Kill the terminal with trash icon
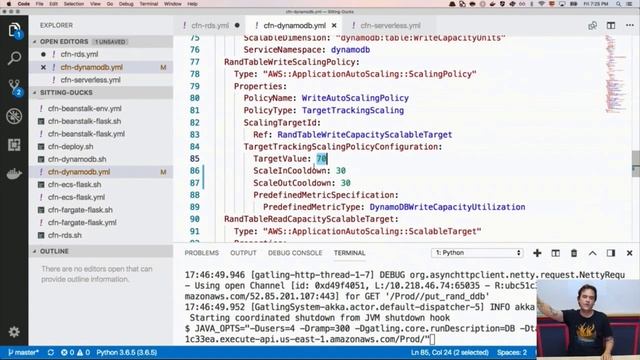Screen dimensions: 640x360 574,253
